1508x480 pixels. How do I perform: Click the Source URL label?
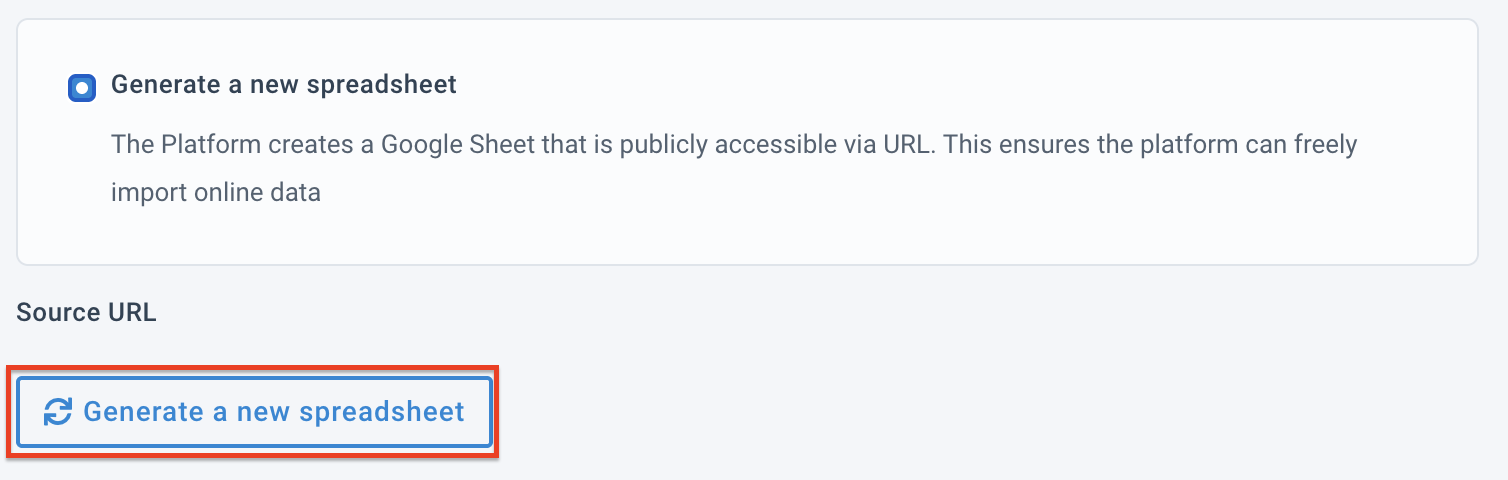click(x=86, y=312)
